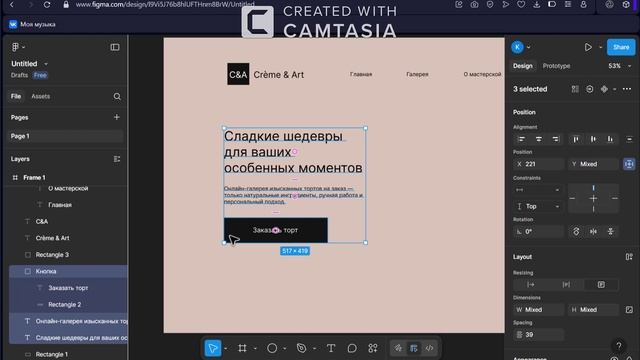Viewport: 640px width, 360px height.
Task: Toggle the absolute position button
Action: [x=629, y=164]
